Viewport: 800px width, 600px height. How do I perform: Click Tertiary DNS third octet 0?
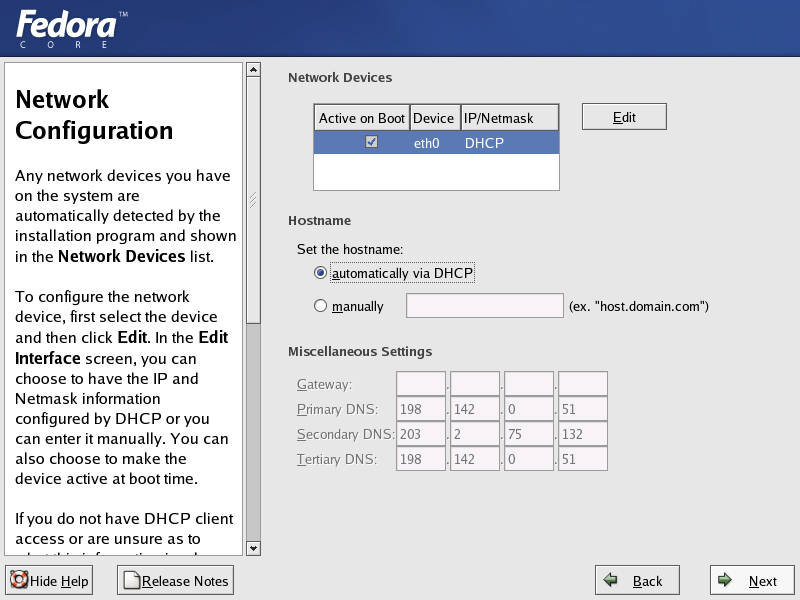[x=529, y=459]
